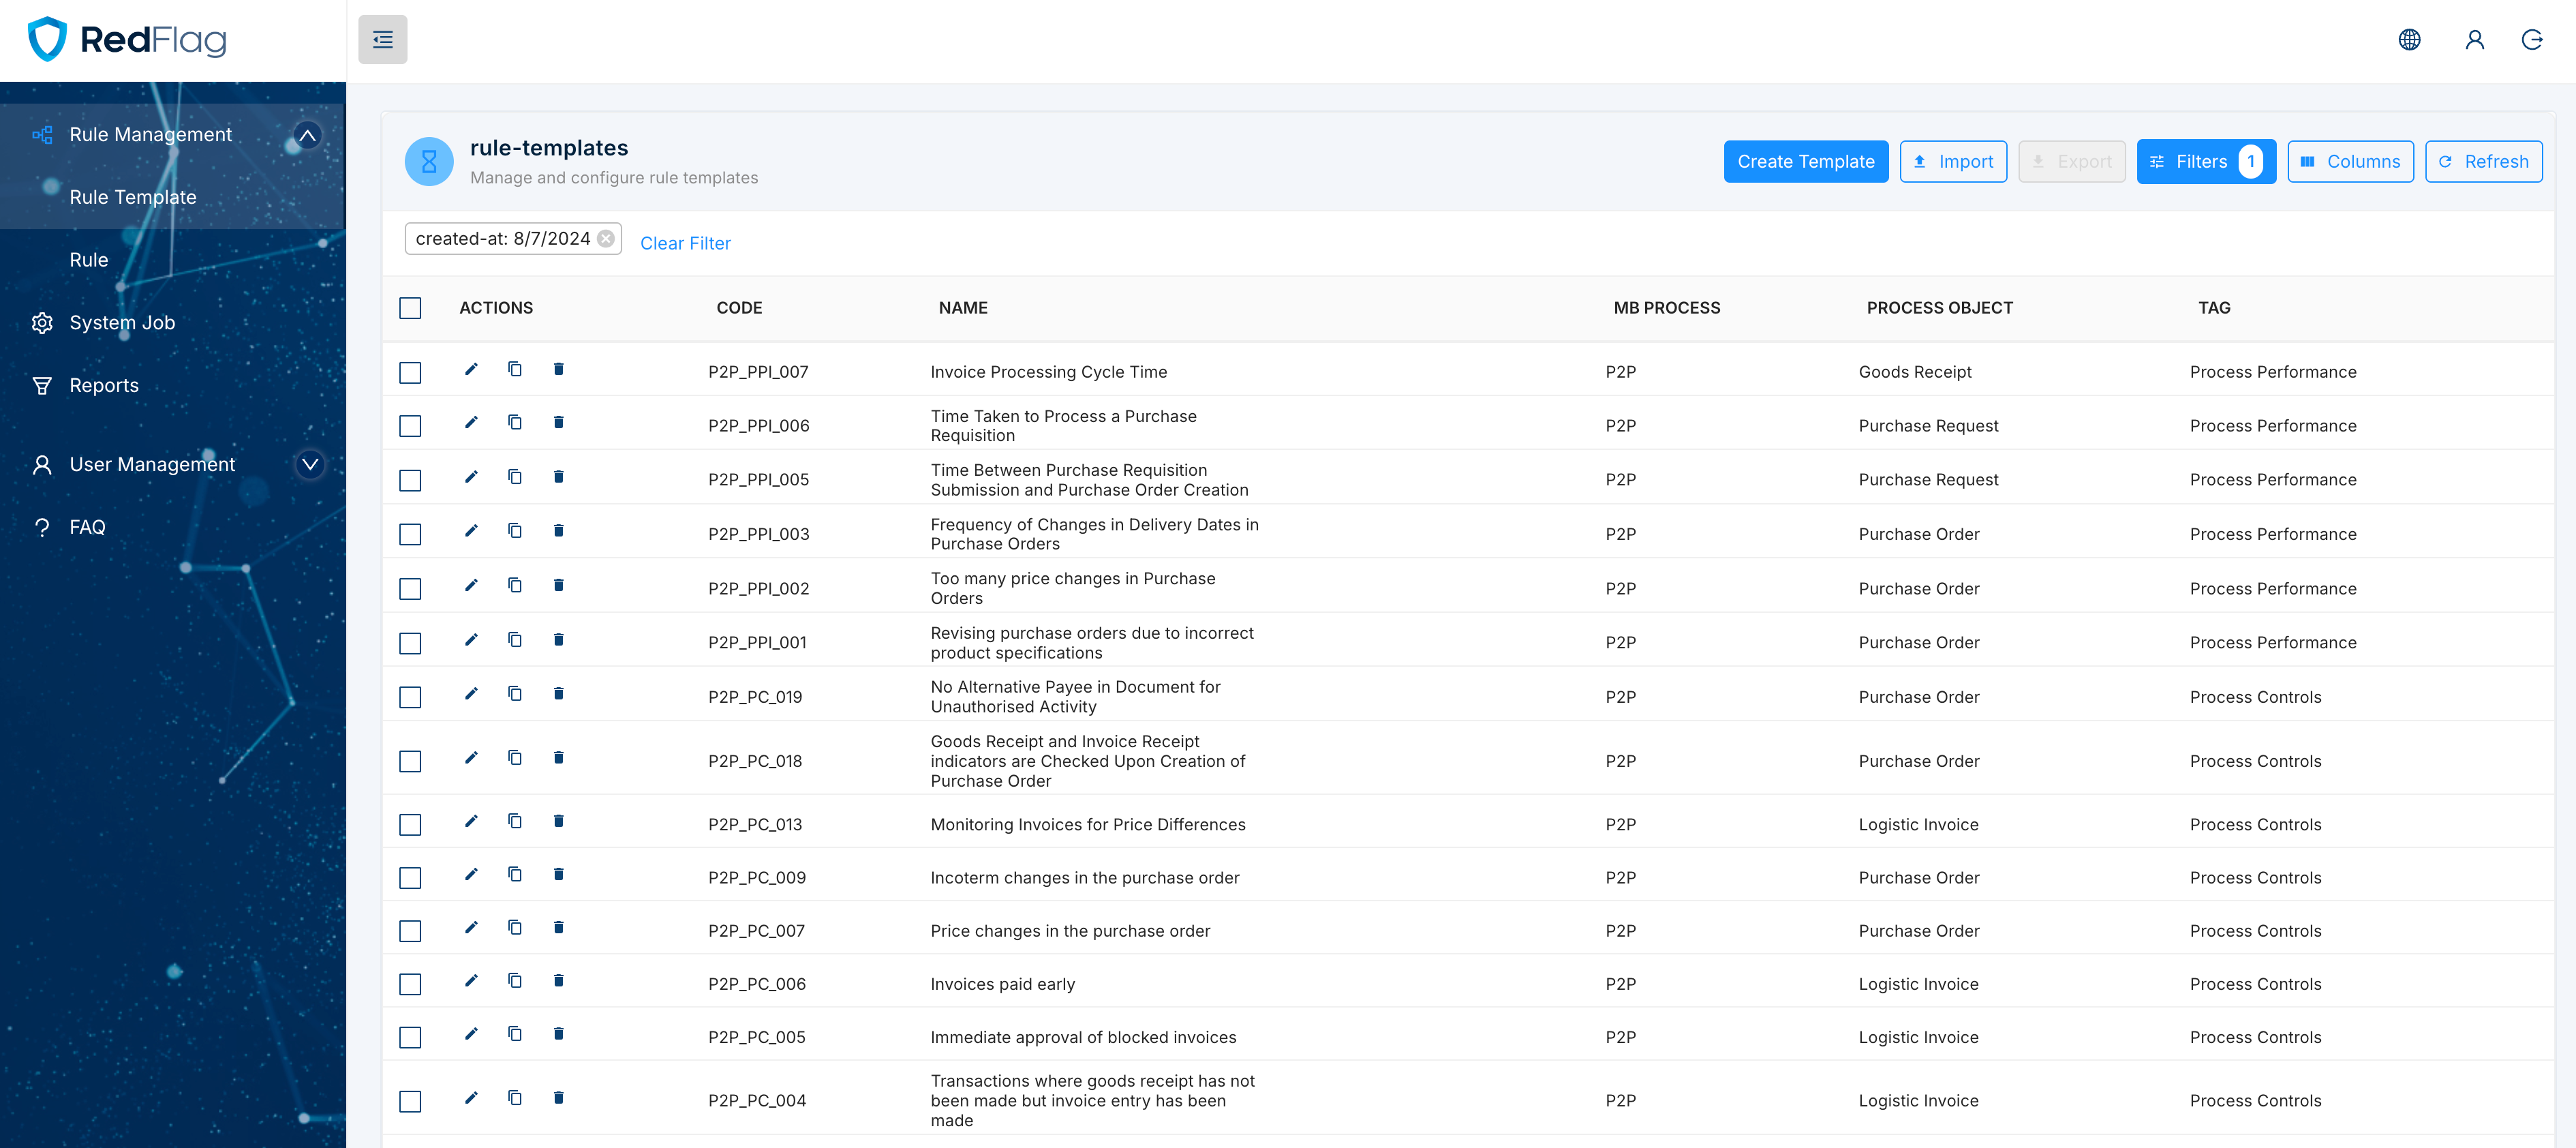Open the Filters panel
The width and height of the screenshot is (2576, 1148).
click(x=2207, y=161)
